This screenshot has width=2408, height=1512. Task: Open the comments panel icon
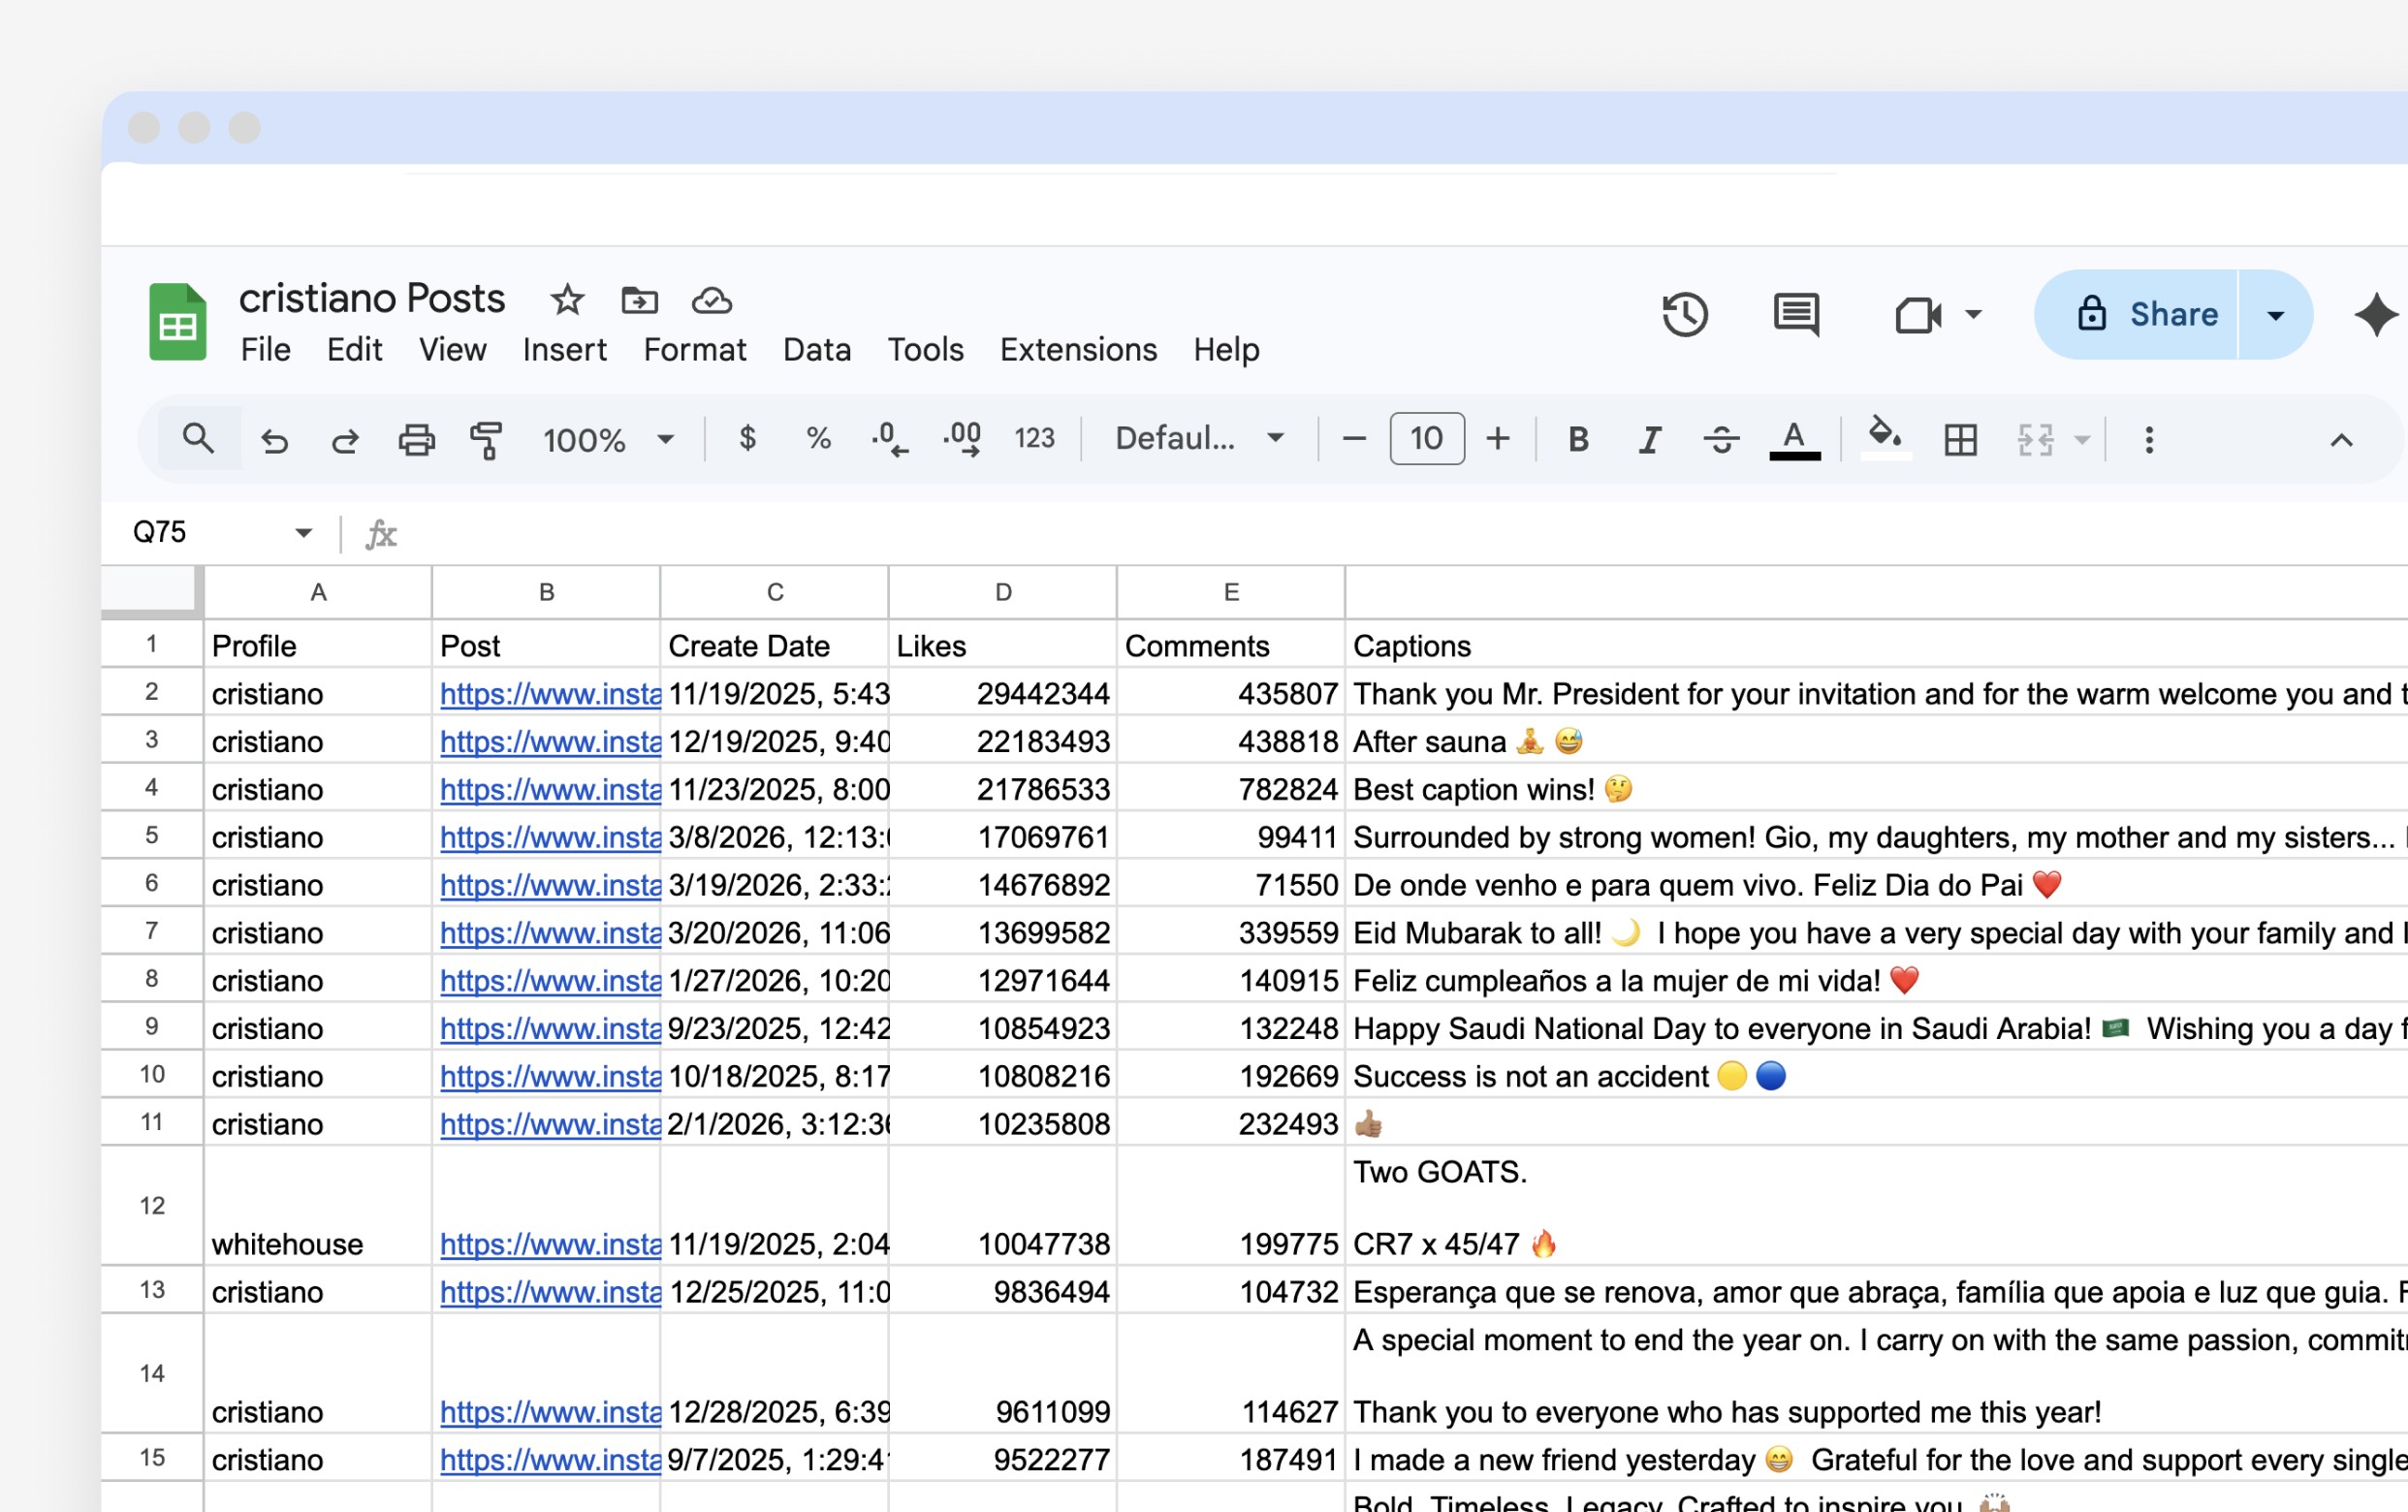(x=1796, y=315)
